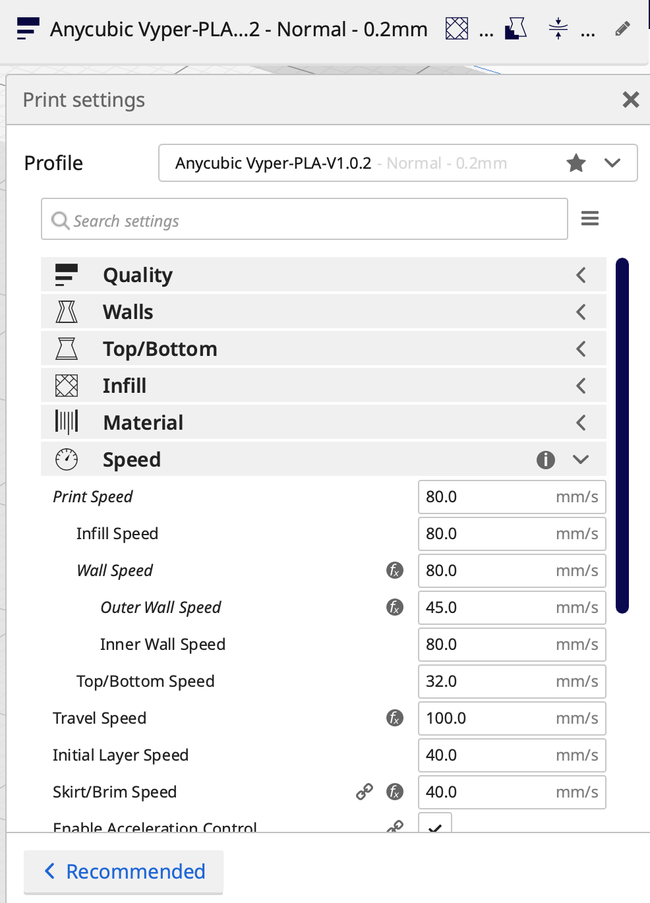Click the Search settings field
The image size is (650, 903).
(300, 218)
